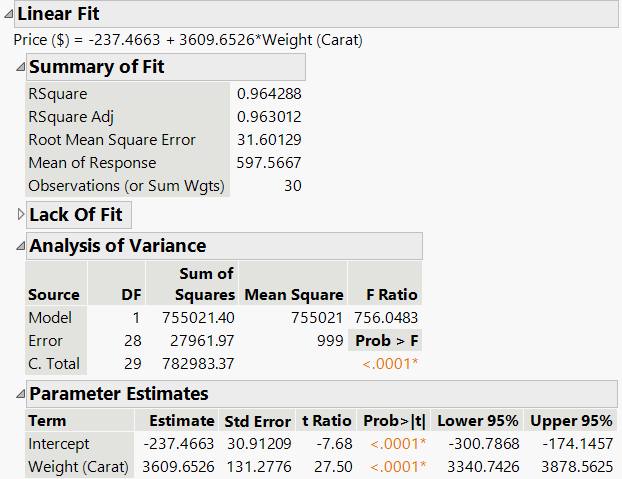The height and width of the screenshot is (479, 622).
Task: Select Mean of Response value 597.5667
Action: point(269,163)
